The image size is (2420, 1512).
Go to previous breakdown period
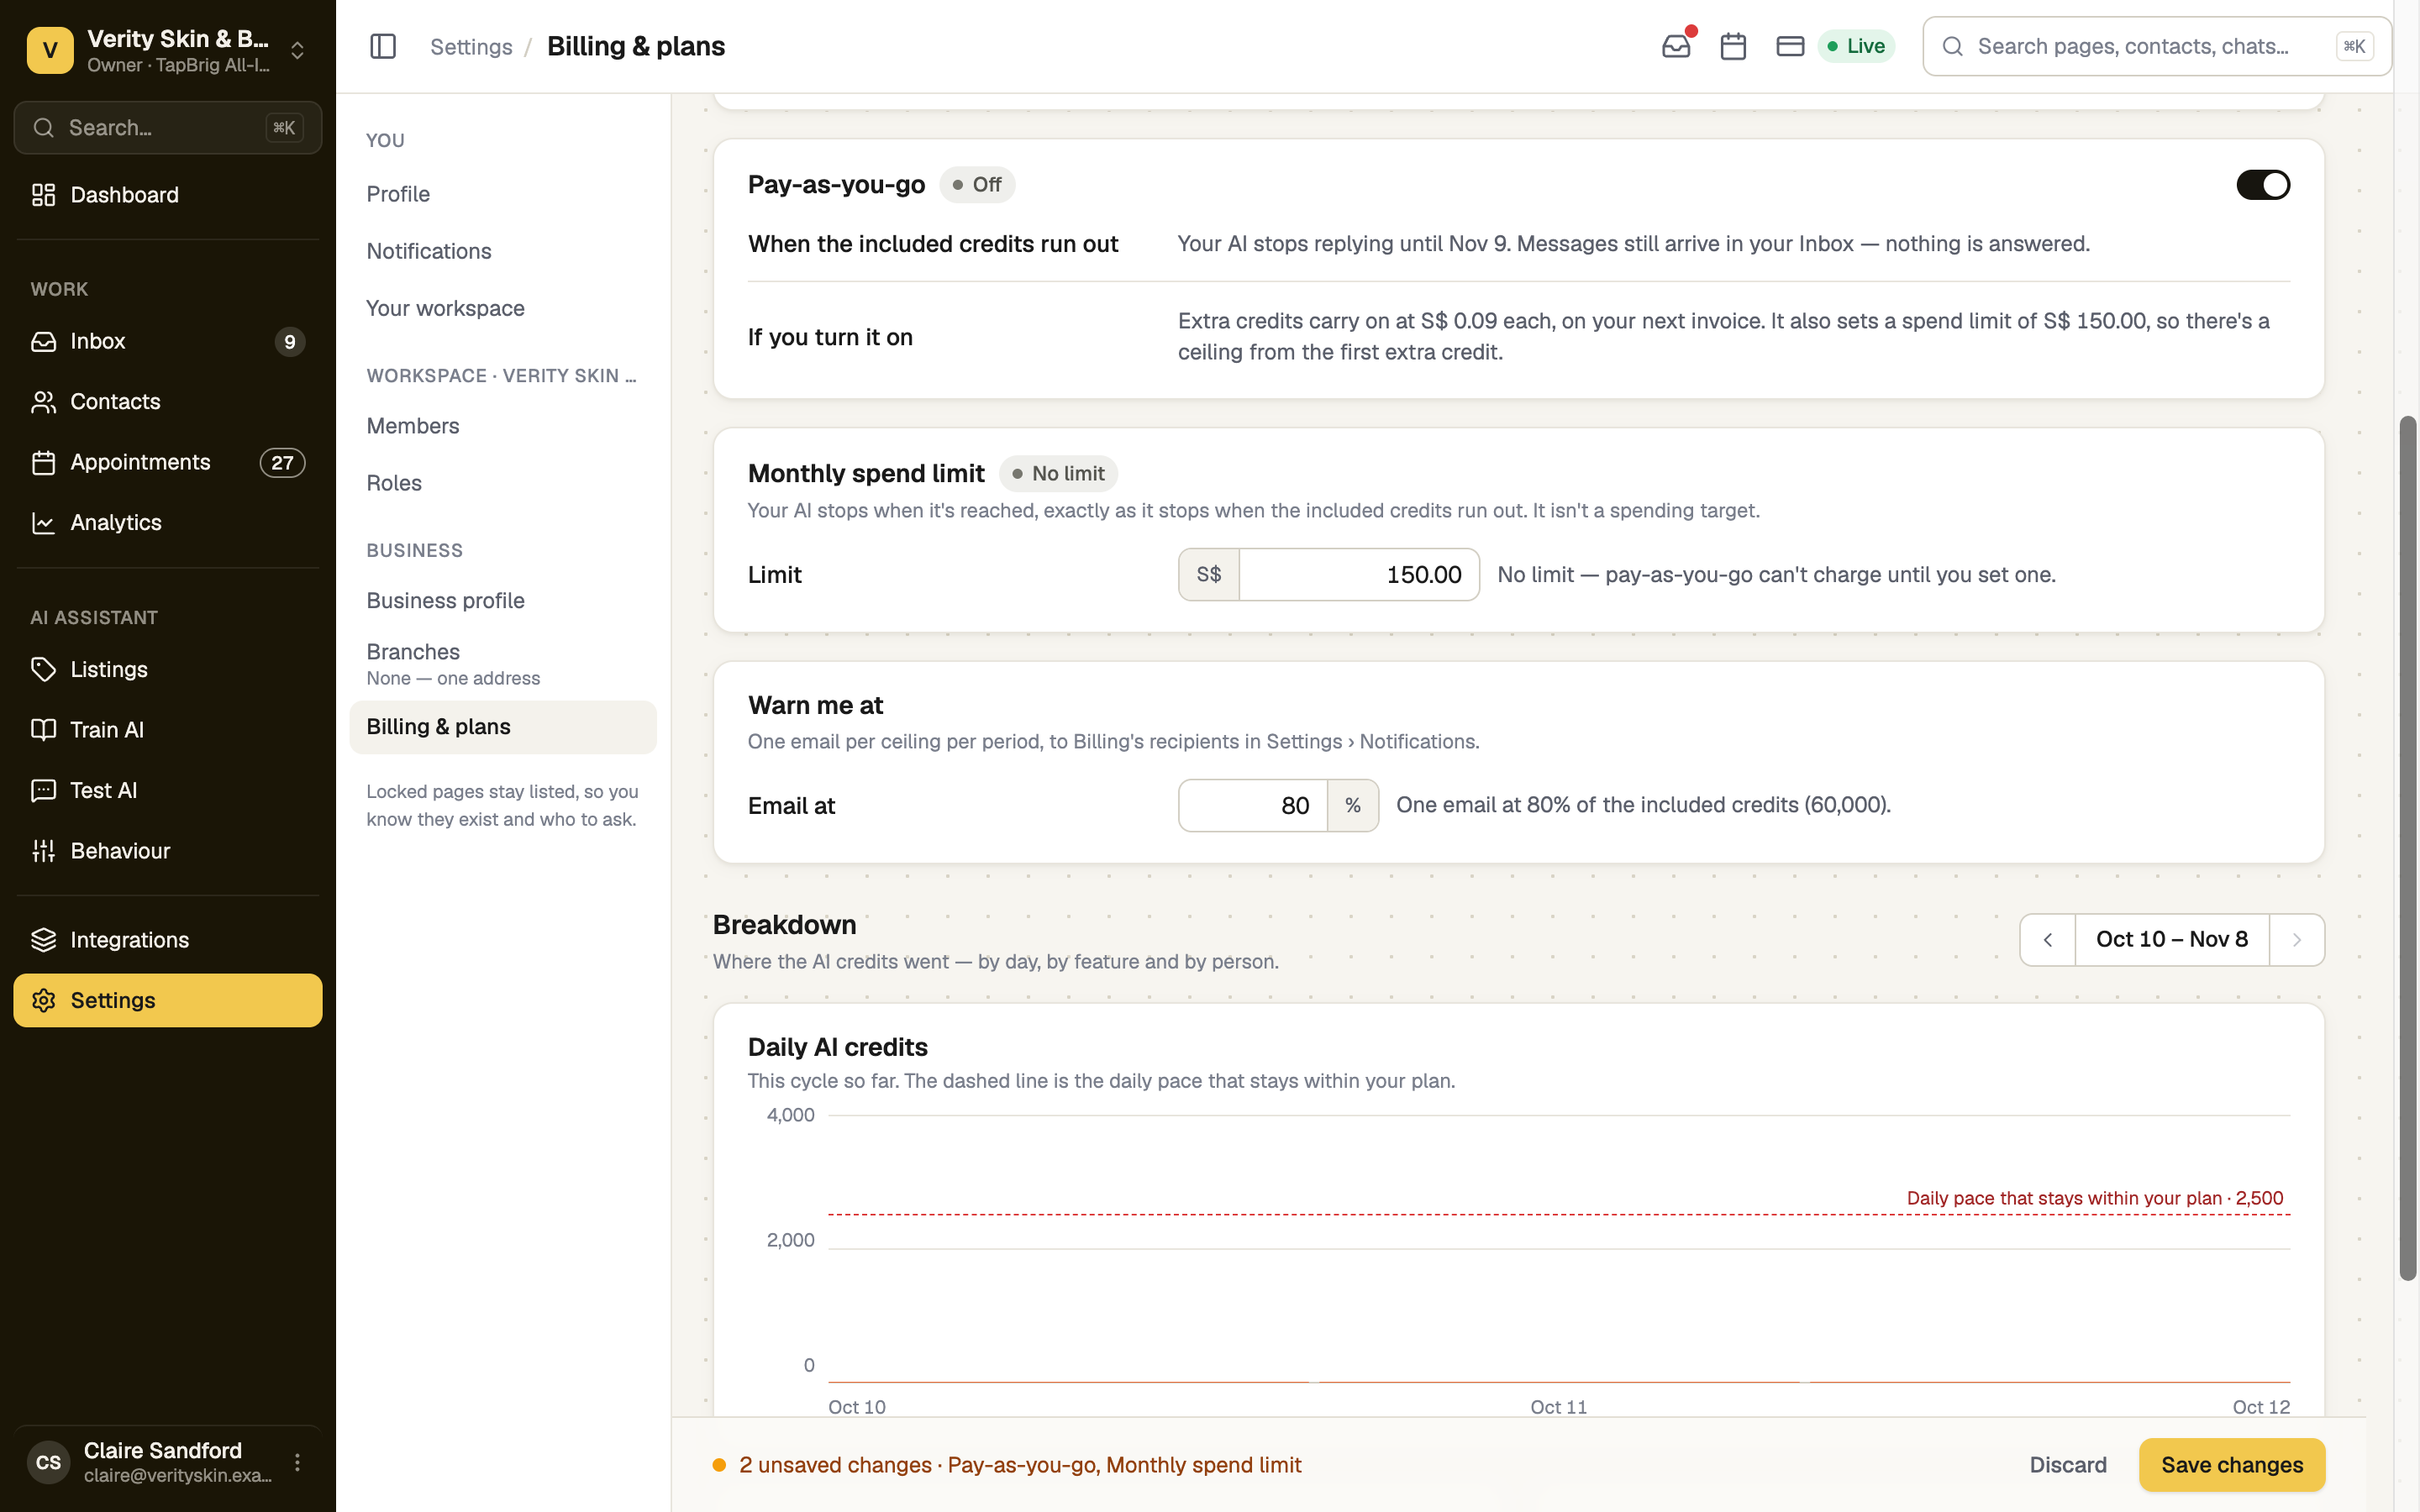pos(2047,940)
